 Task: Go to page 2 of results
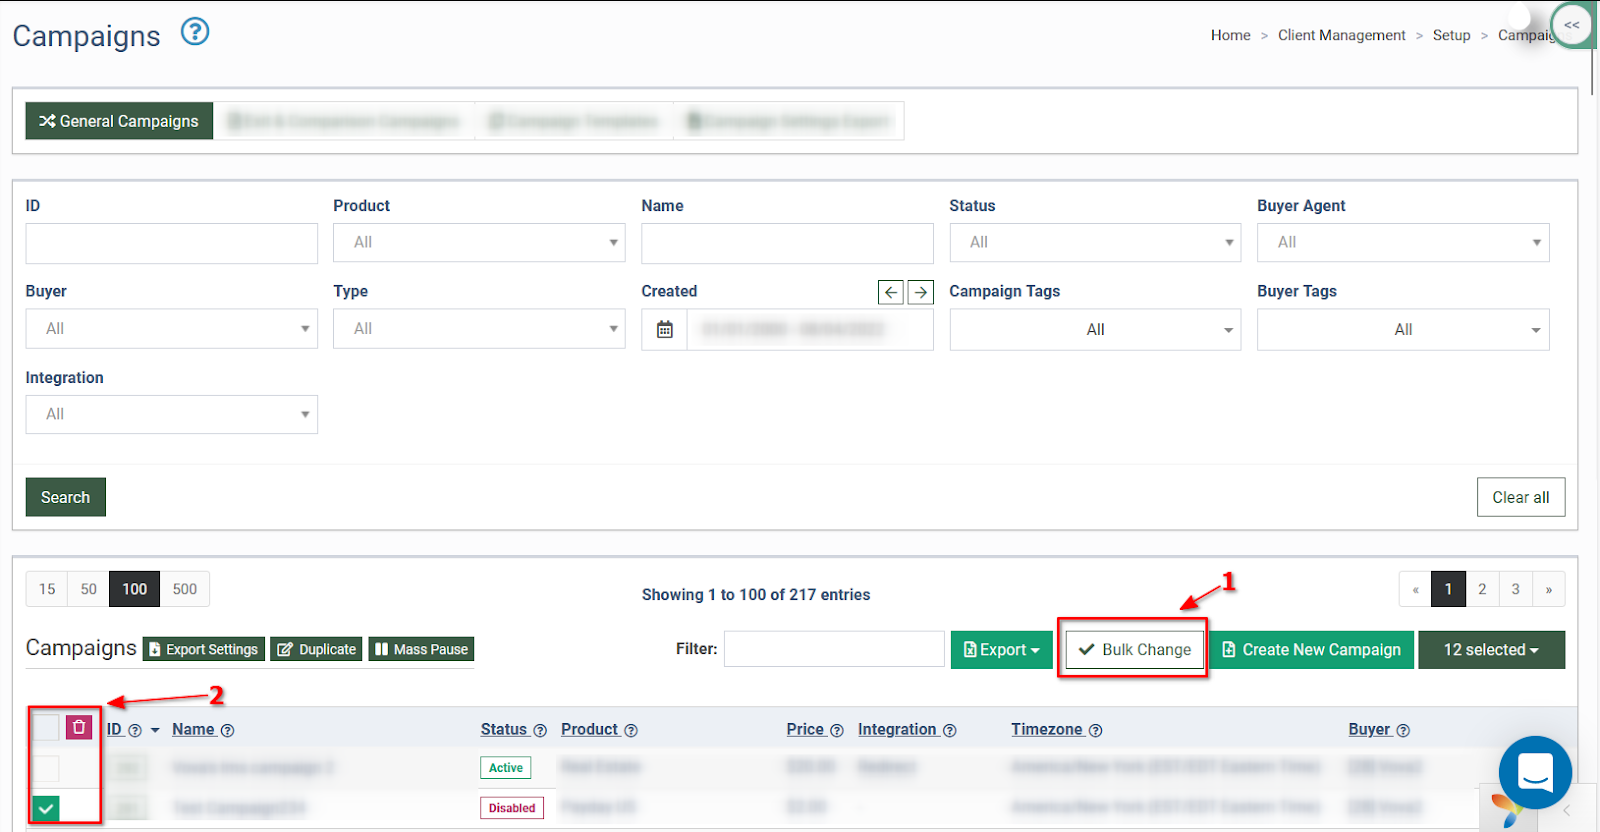click(1482, 589)
